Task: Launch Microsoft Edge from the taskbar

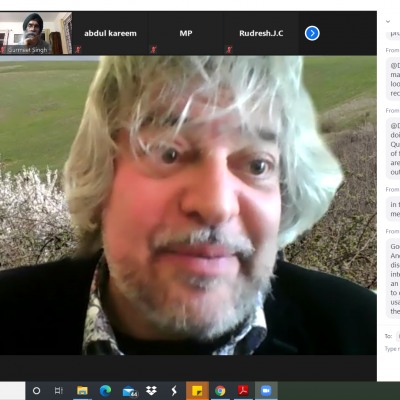Action: [105, 391]
